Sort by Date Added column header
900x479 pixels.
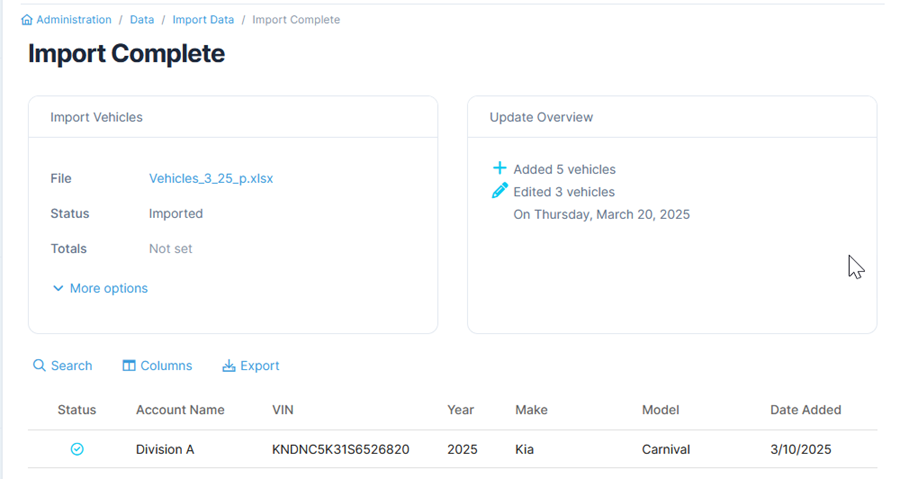coord(805,410)
